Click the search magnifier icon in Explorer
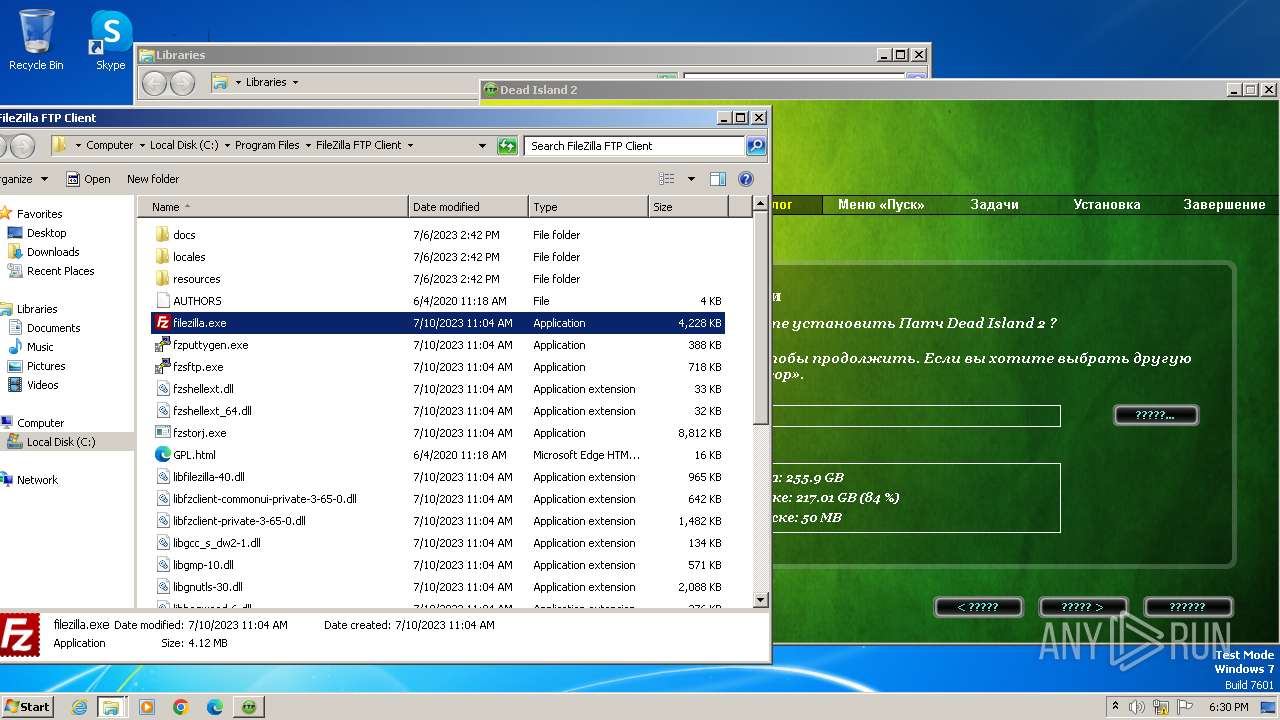 coord(756,146)
